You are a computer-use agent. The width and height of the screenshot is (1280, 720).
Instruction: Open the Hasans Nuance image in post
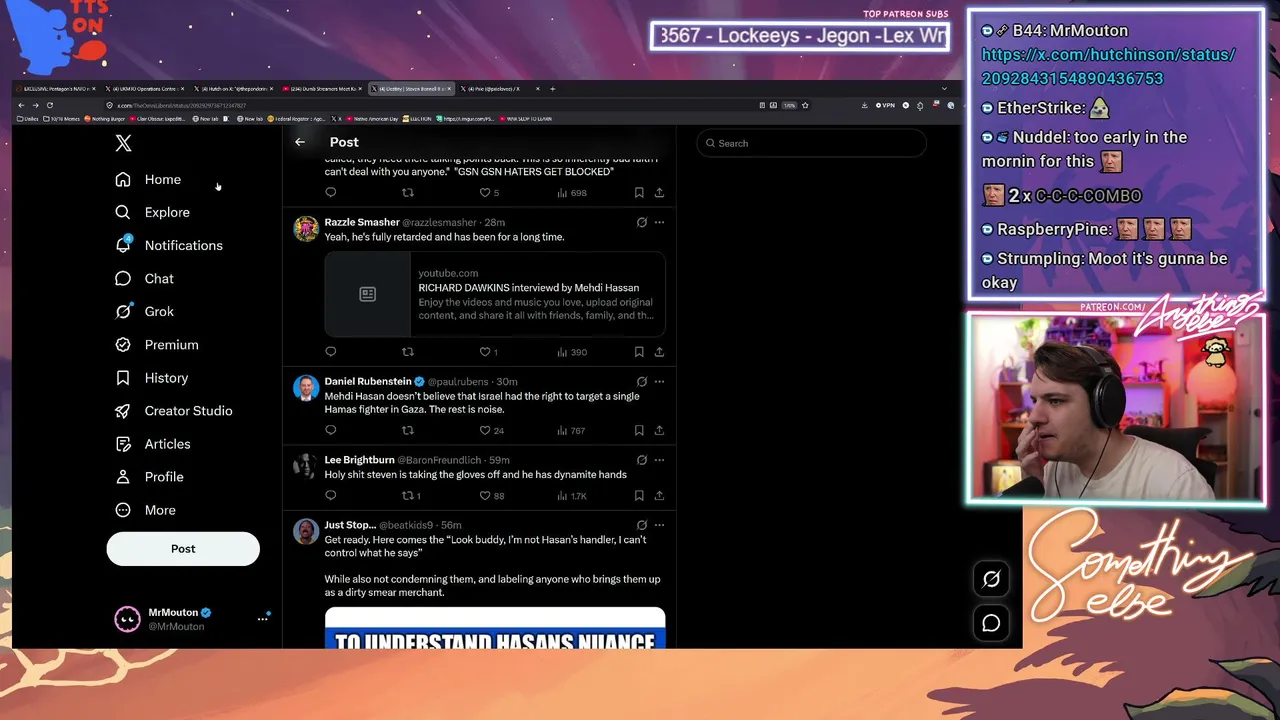(495, 628)
